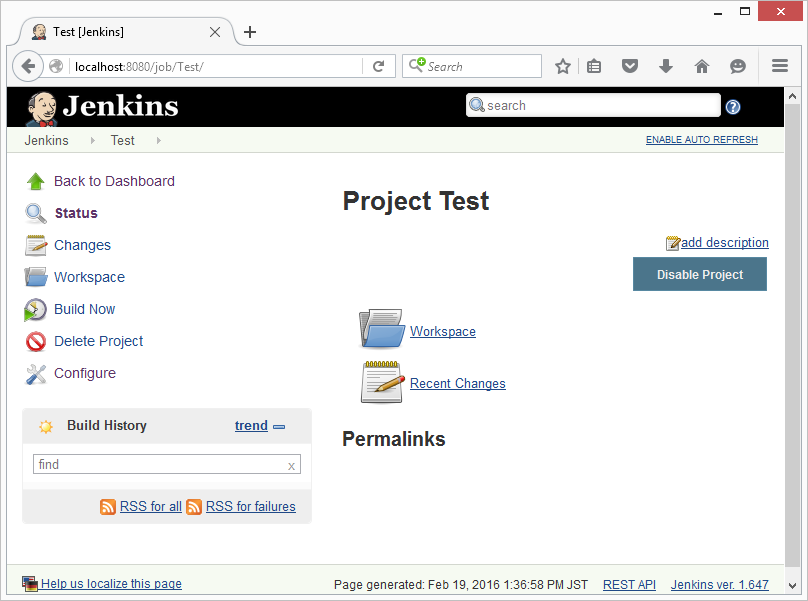Open a new browser tab

click(250, 32)
